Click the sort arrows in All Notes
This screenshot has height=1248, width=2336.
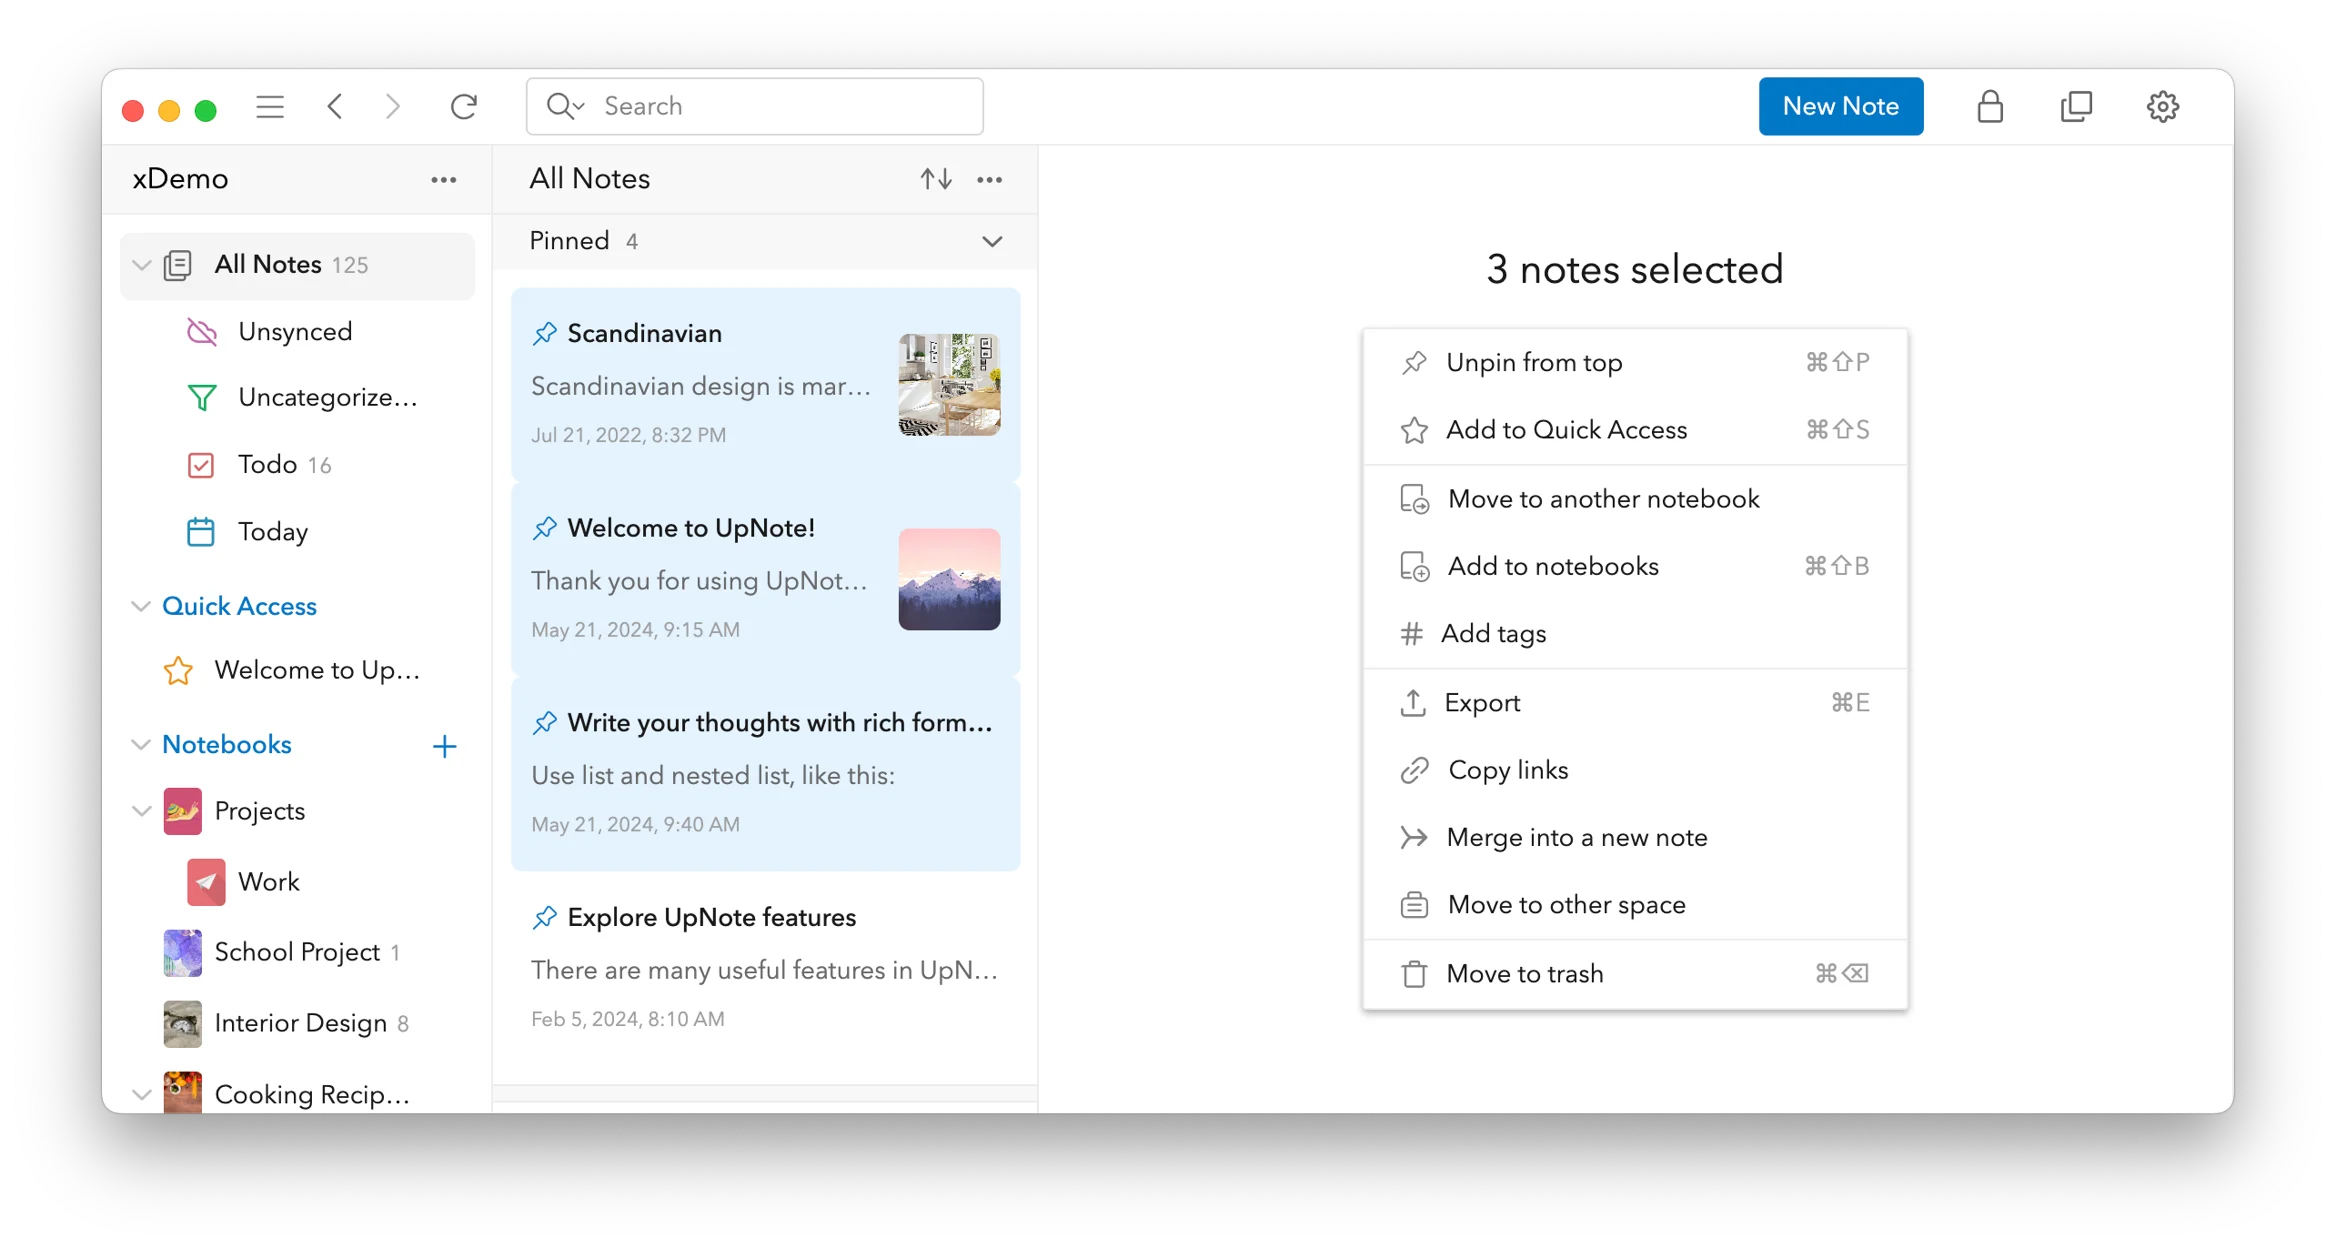click(x=935, y=179)
